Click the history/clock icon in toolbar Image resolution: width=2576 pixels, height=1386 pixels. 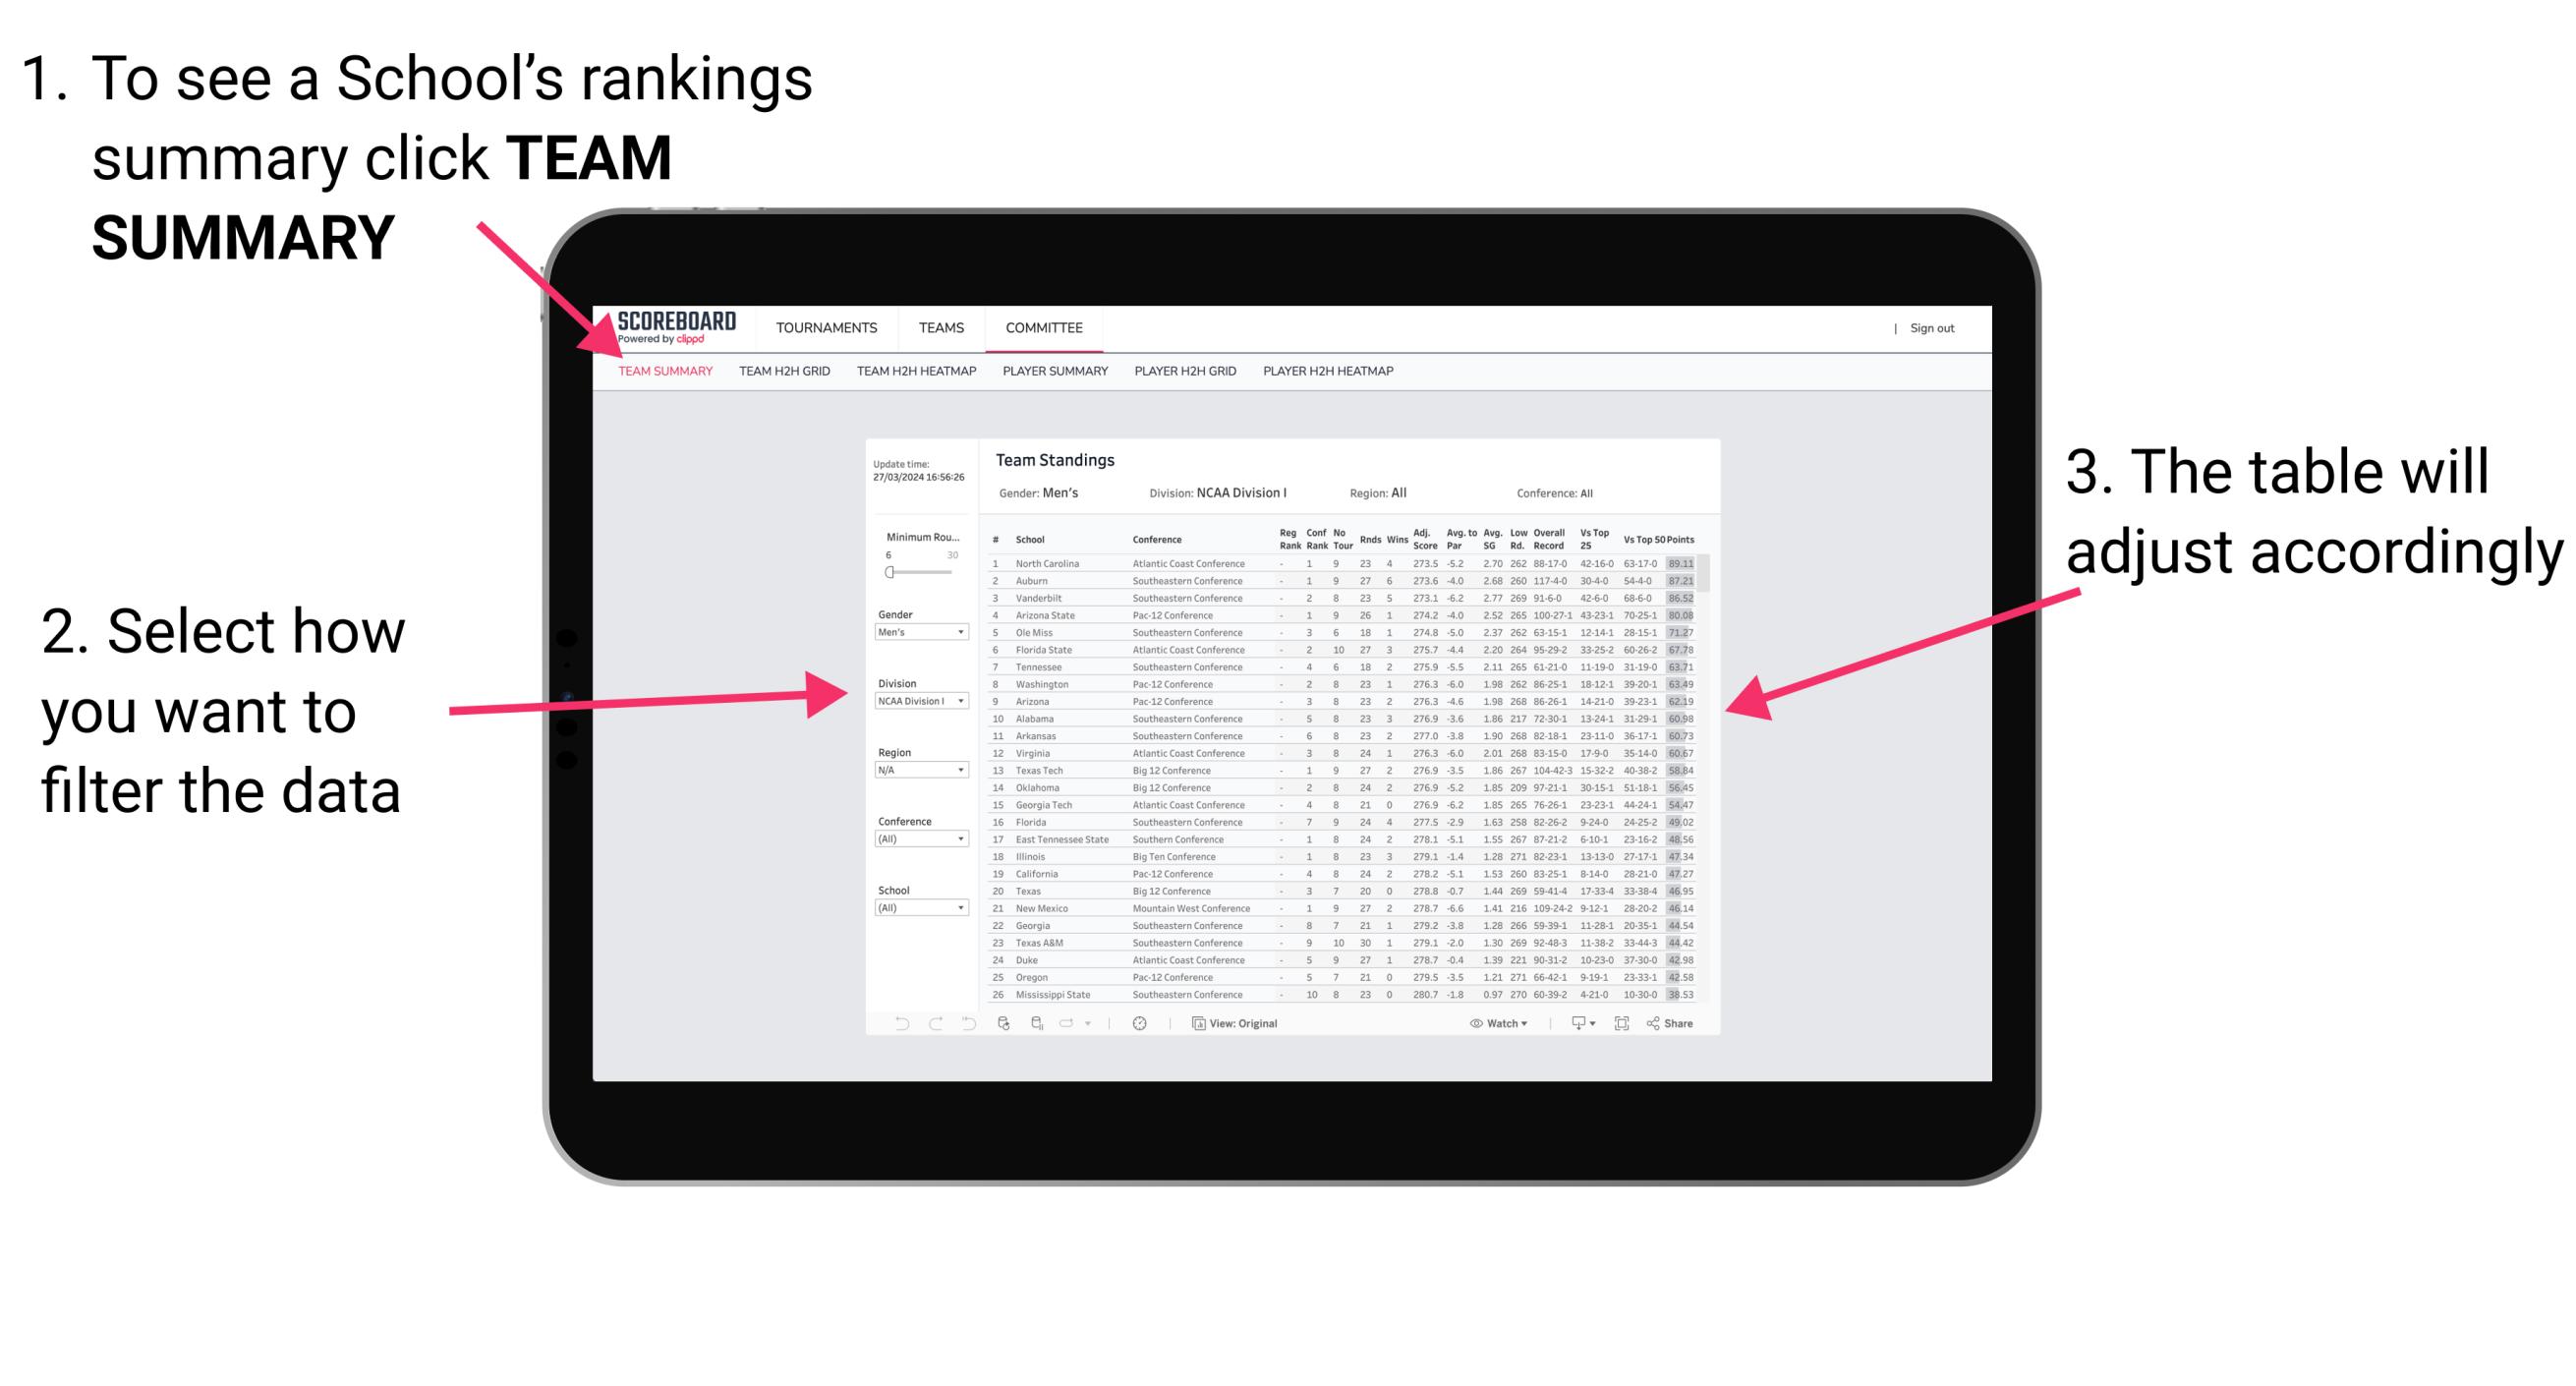(1141, 1024)
